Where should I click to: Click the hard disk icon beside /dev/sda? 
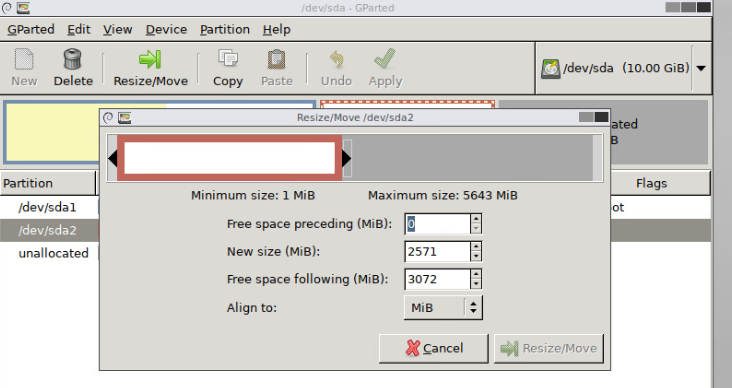click(x=550, y=69)
